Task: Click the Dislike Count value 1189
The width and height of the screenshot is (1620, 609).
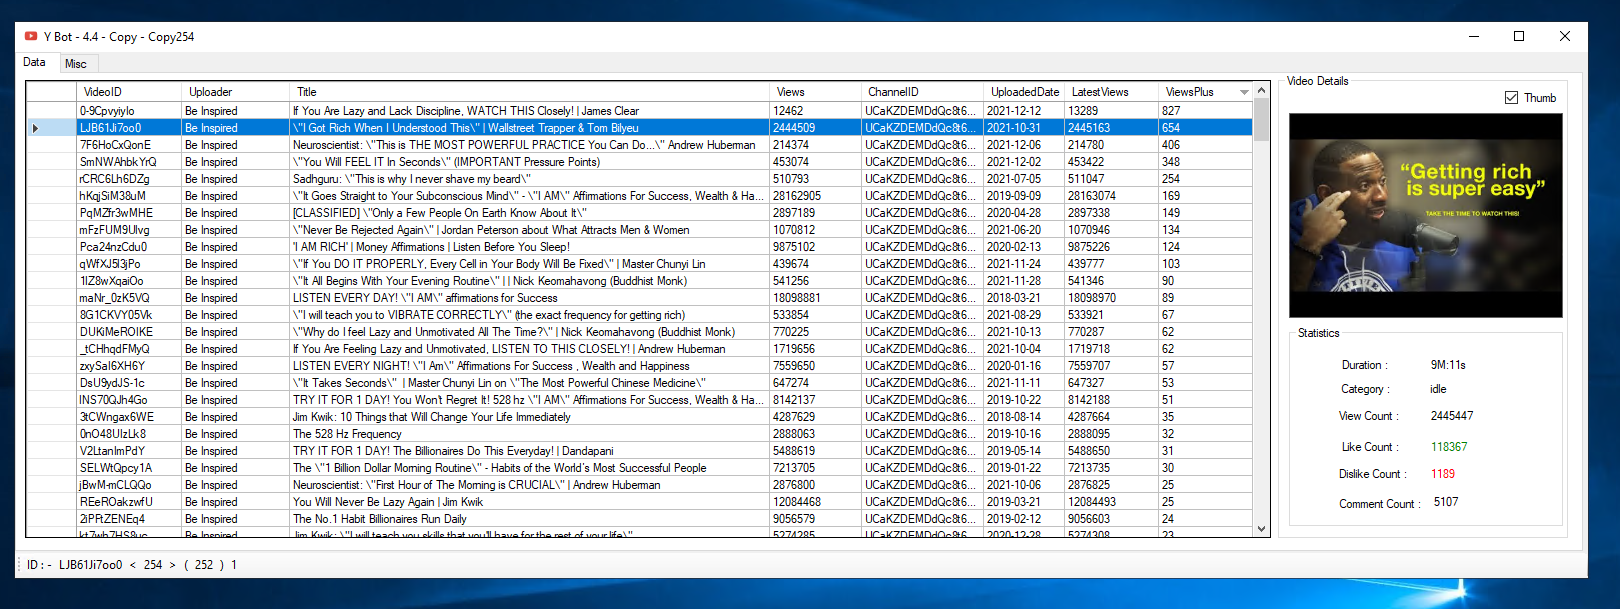Action: coord(1443,474)
